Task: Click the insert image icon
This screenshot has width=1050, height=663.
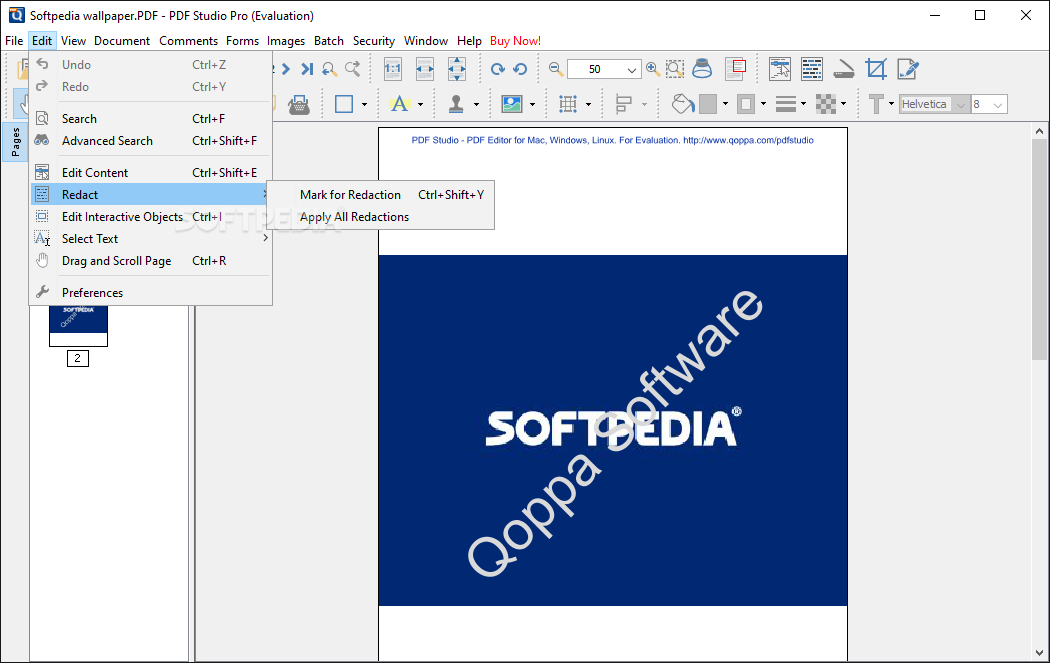Action: click(x=512, y=104)
